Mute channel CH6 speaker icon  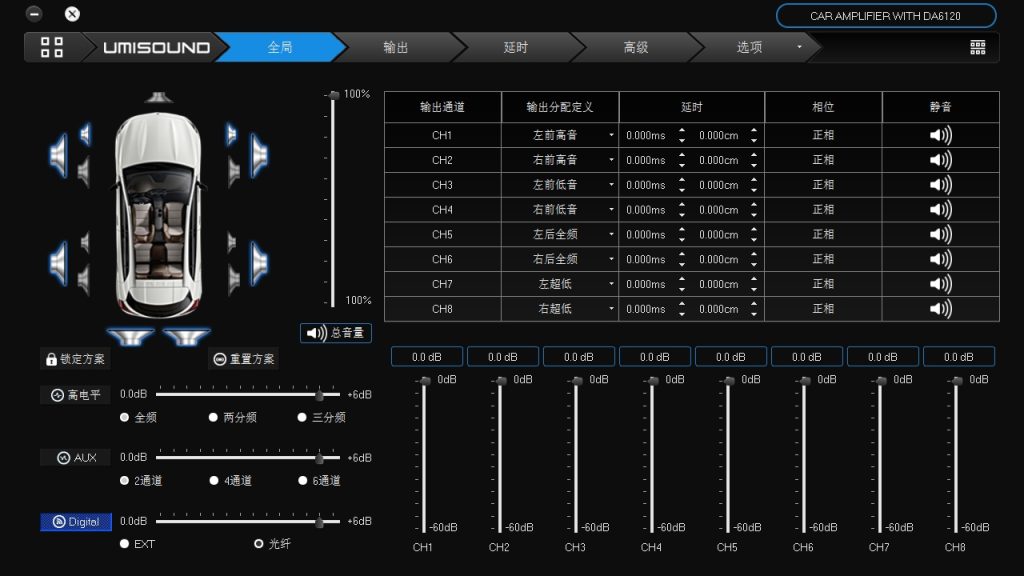click(940, 259)
